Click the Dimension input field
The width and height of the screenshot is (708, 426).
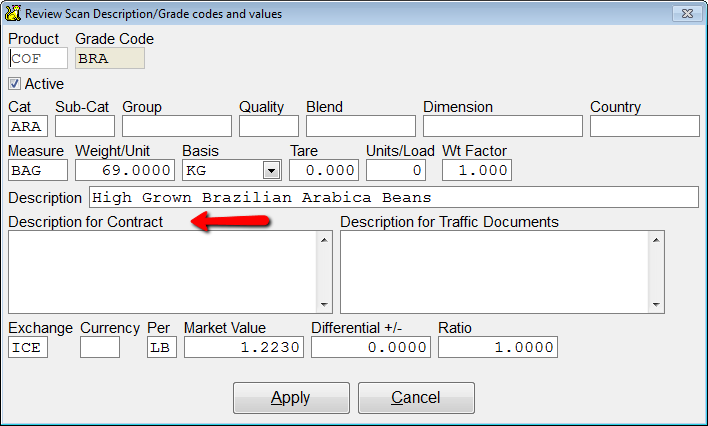[x=503, y=126]
